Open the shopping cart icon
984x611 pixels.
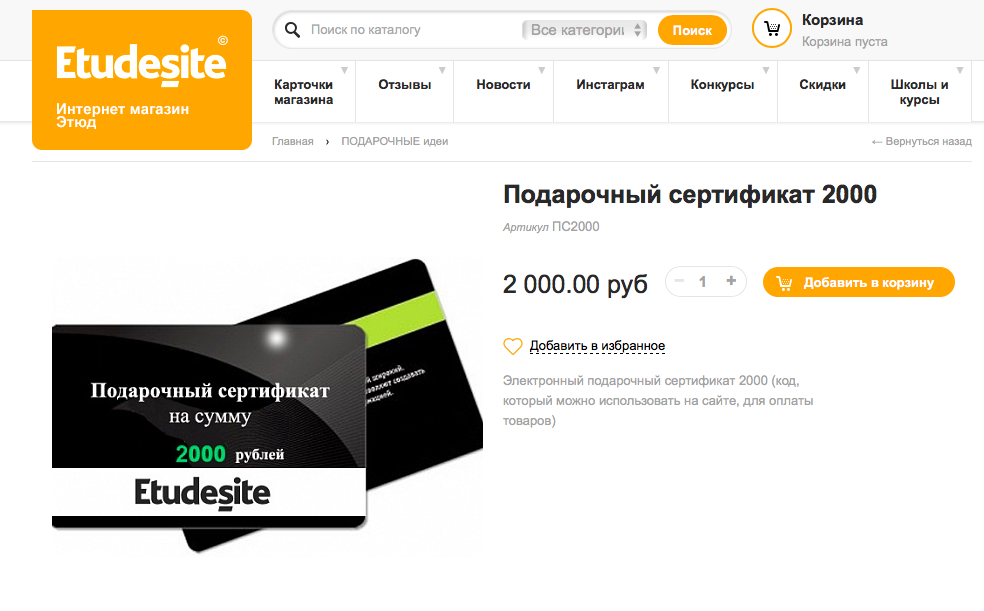tap(772, 28)
